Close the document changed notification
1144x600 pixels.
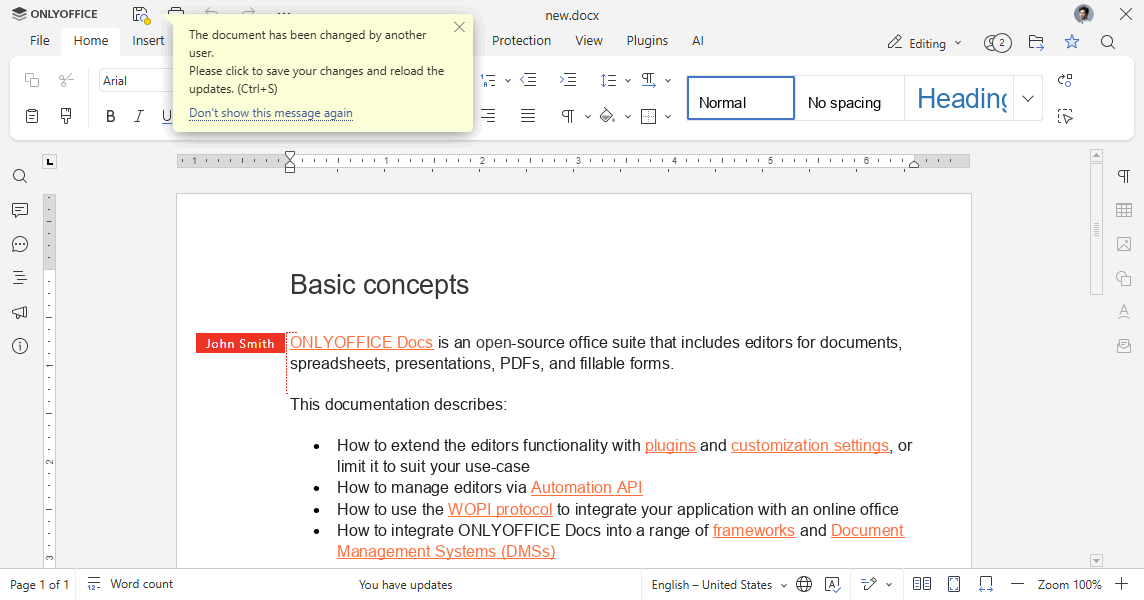[x=459, y=27]
